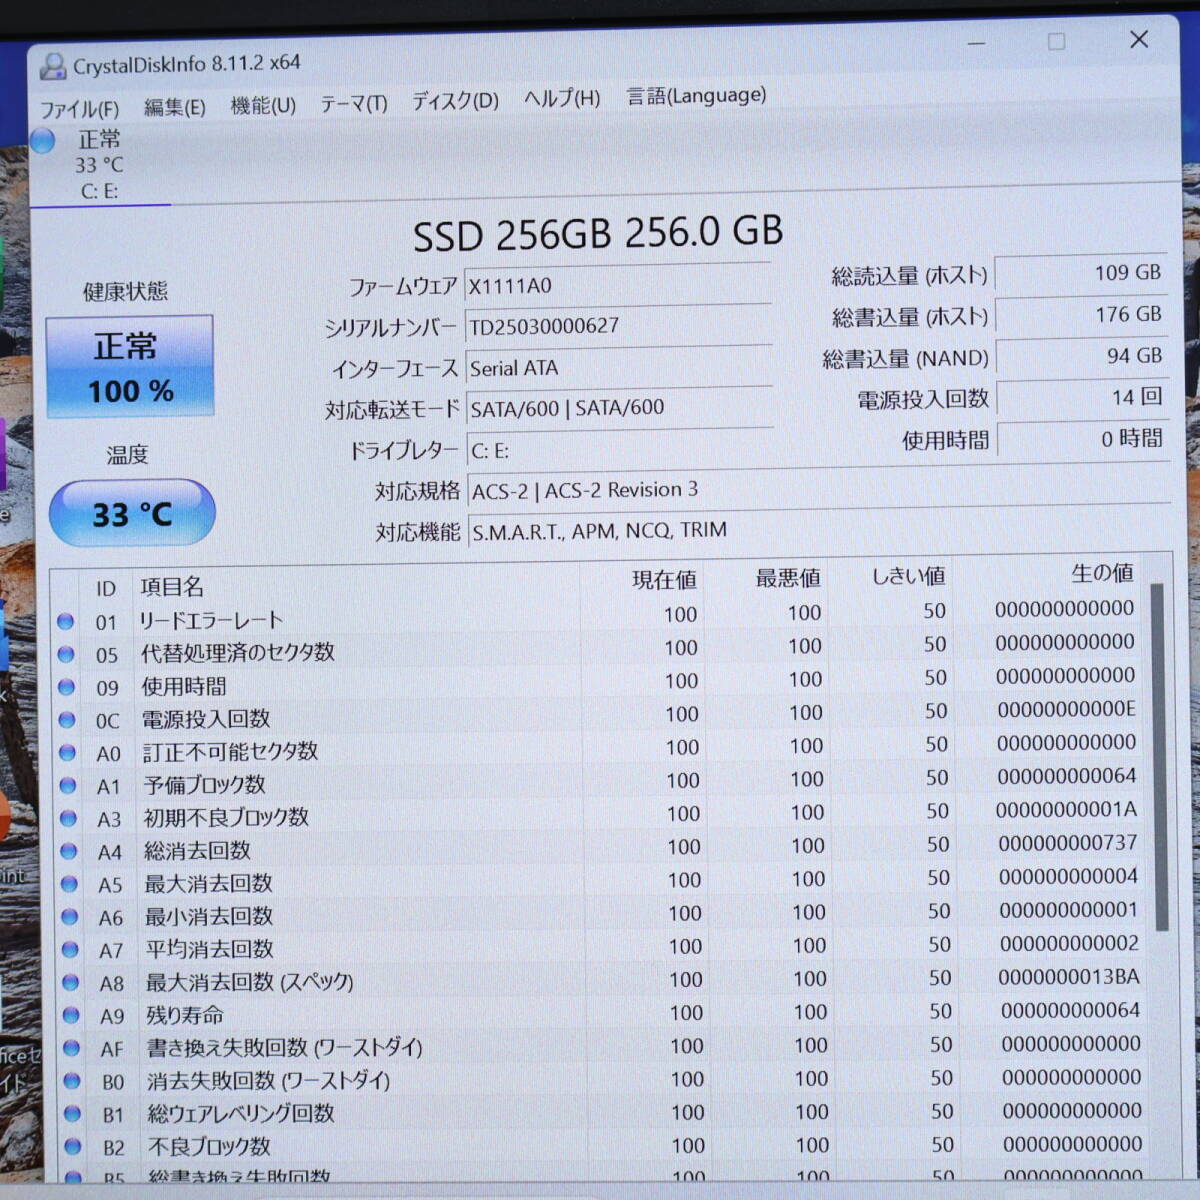Click the blue disk status circle for C: E:
Image resolution: width=1200 pixels, height=1200 pixels.
43,141
